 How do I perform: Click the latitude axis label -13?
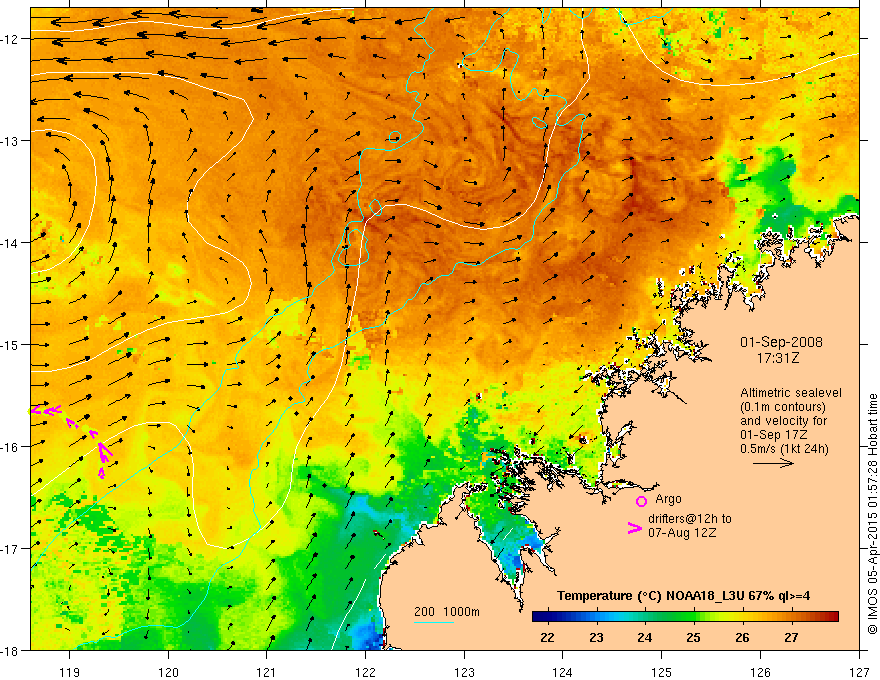(x=10, y=141)
